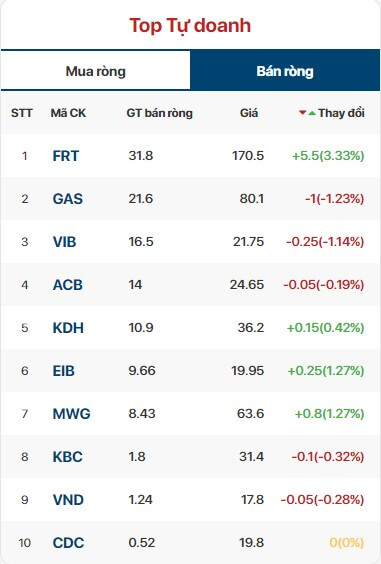
Task: Click the Top Tự doanh title
Action: (x=190, y=26)
